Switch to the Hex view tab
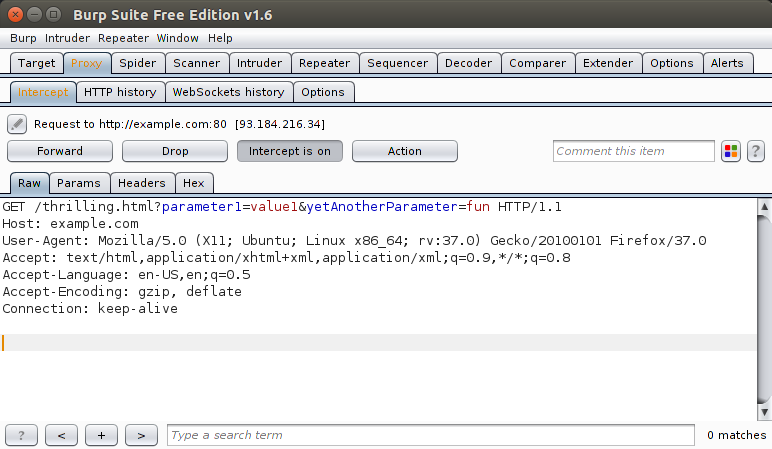The width and height of the screenshot is (772, 449). point(193,183)
